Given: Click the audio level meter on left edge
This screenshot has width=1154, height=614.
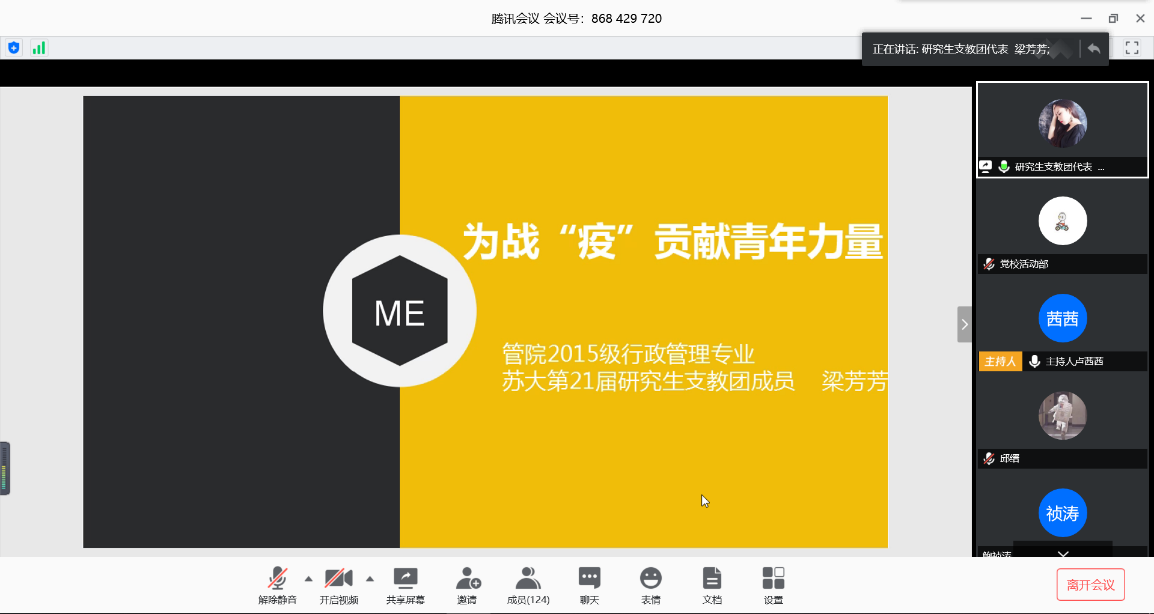Looking at the screenshot, I should (x=5, y=467).
